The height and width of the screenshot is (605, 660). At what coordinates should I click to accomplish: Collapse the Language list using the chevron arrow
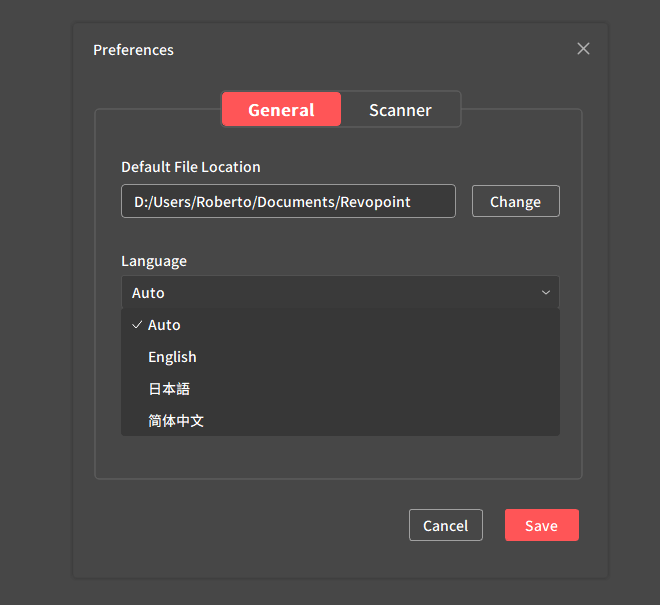pyautogui.click(x=546, y=293)
